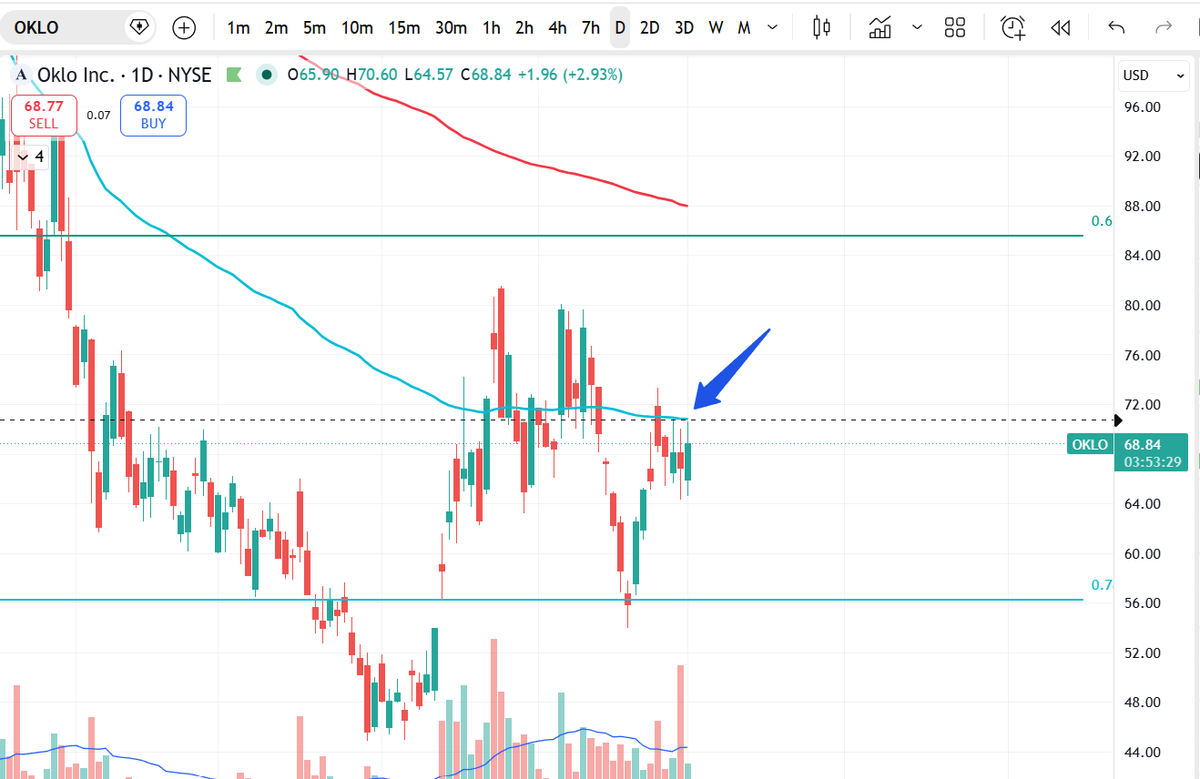The height and width of the screenshot is (779, 1200).
Task: Switch chart to 1h interval
Action: click(x=491, y=27)
